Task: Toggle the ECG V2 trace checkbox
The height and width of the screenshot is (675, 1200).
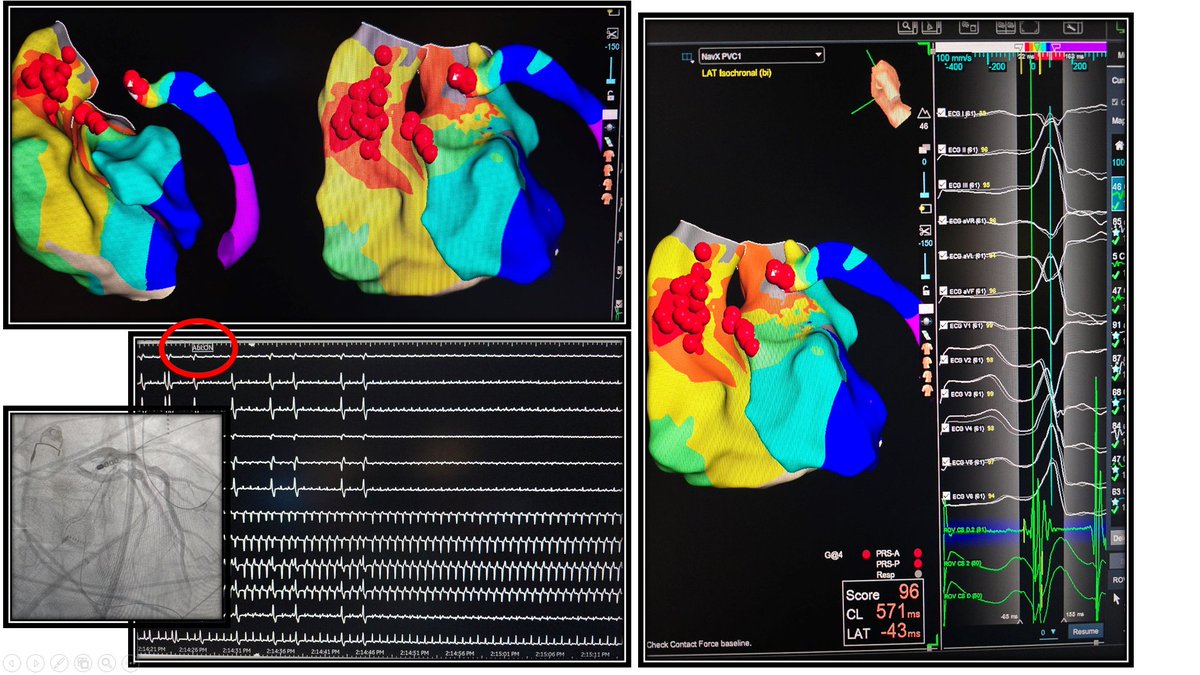Action: coord(943,359)
